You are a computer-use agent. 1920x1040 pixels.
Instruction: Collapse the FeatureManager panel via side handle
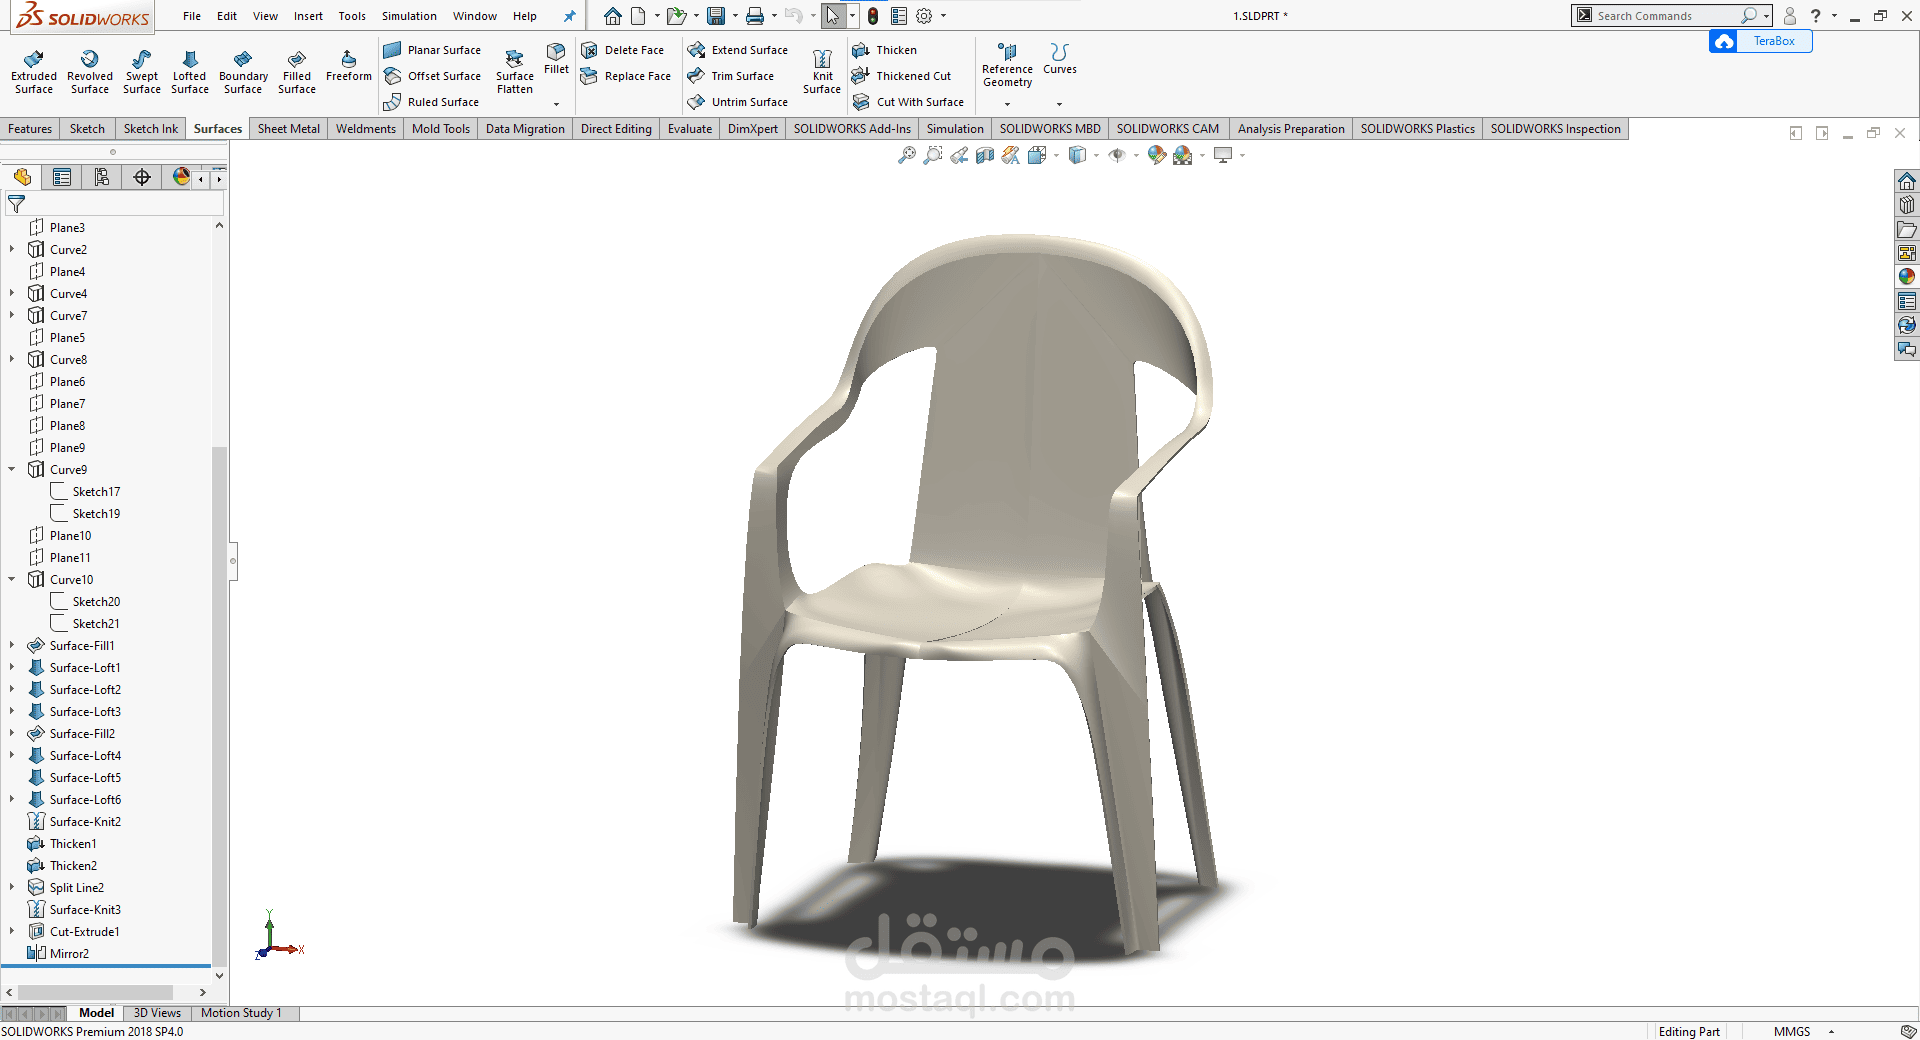(x=233, y=561)
